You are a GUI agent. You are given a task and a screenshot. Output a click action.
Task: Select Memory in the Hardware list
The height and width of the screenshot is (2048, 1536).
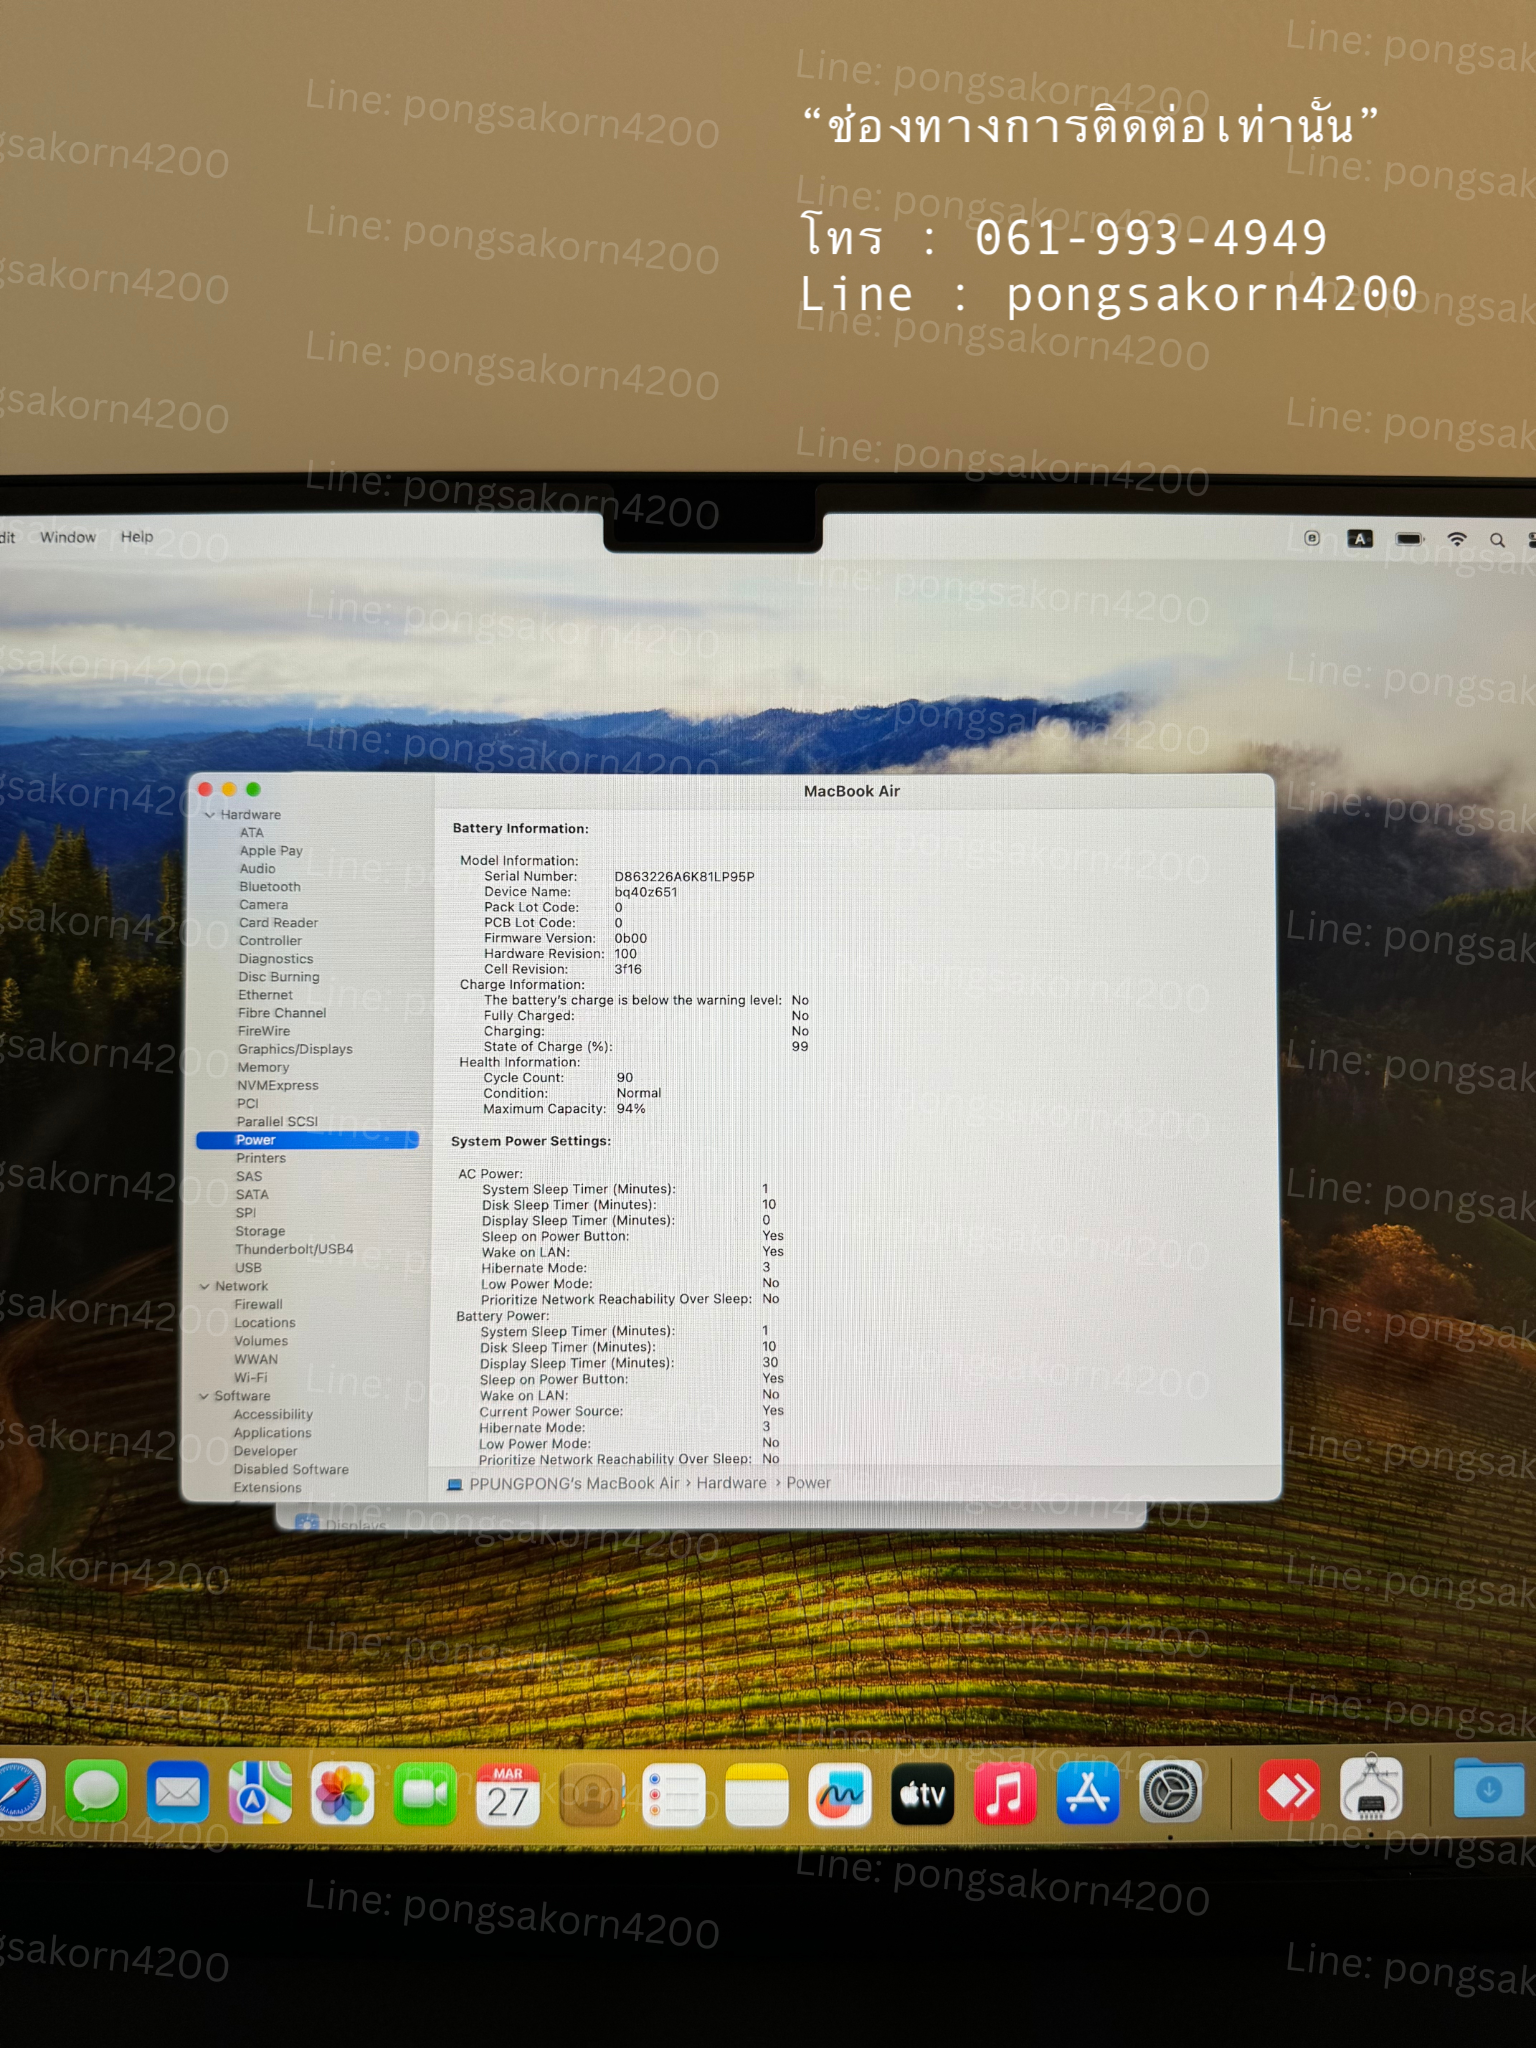tap(263, 1067)
